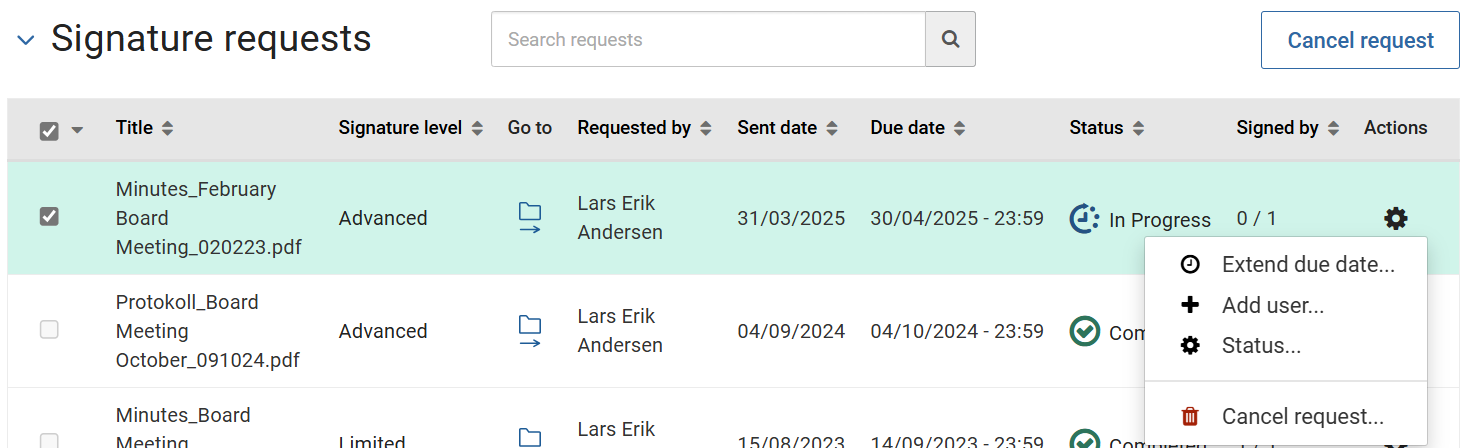This screenshot has height=448, width=1483.
Task: Click the completed checkmark icon for Protokoll row
Action: tap(1084, 331)
